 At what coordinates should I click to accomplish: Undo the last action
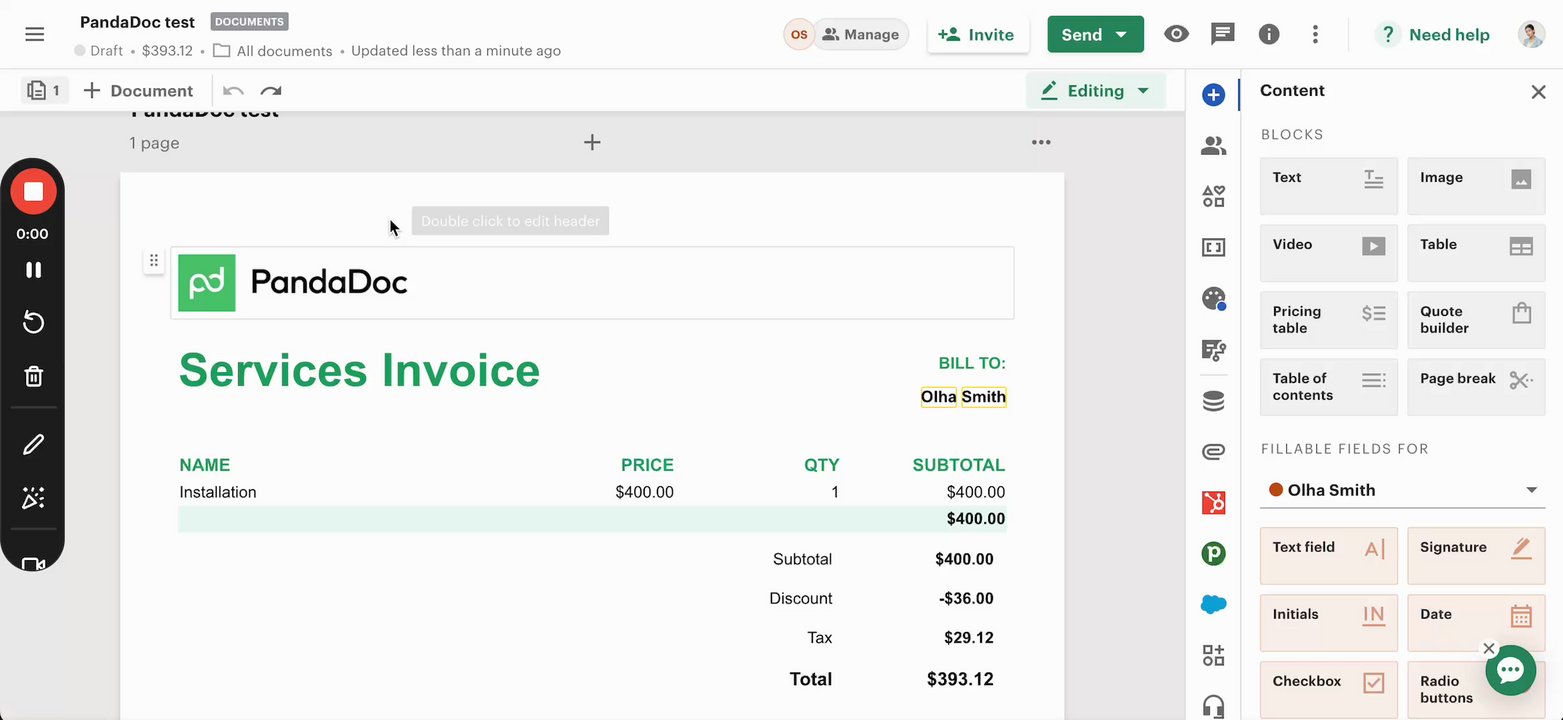[233, 91]
